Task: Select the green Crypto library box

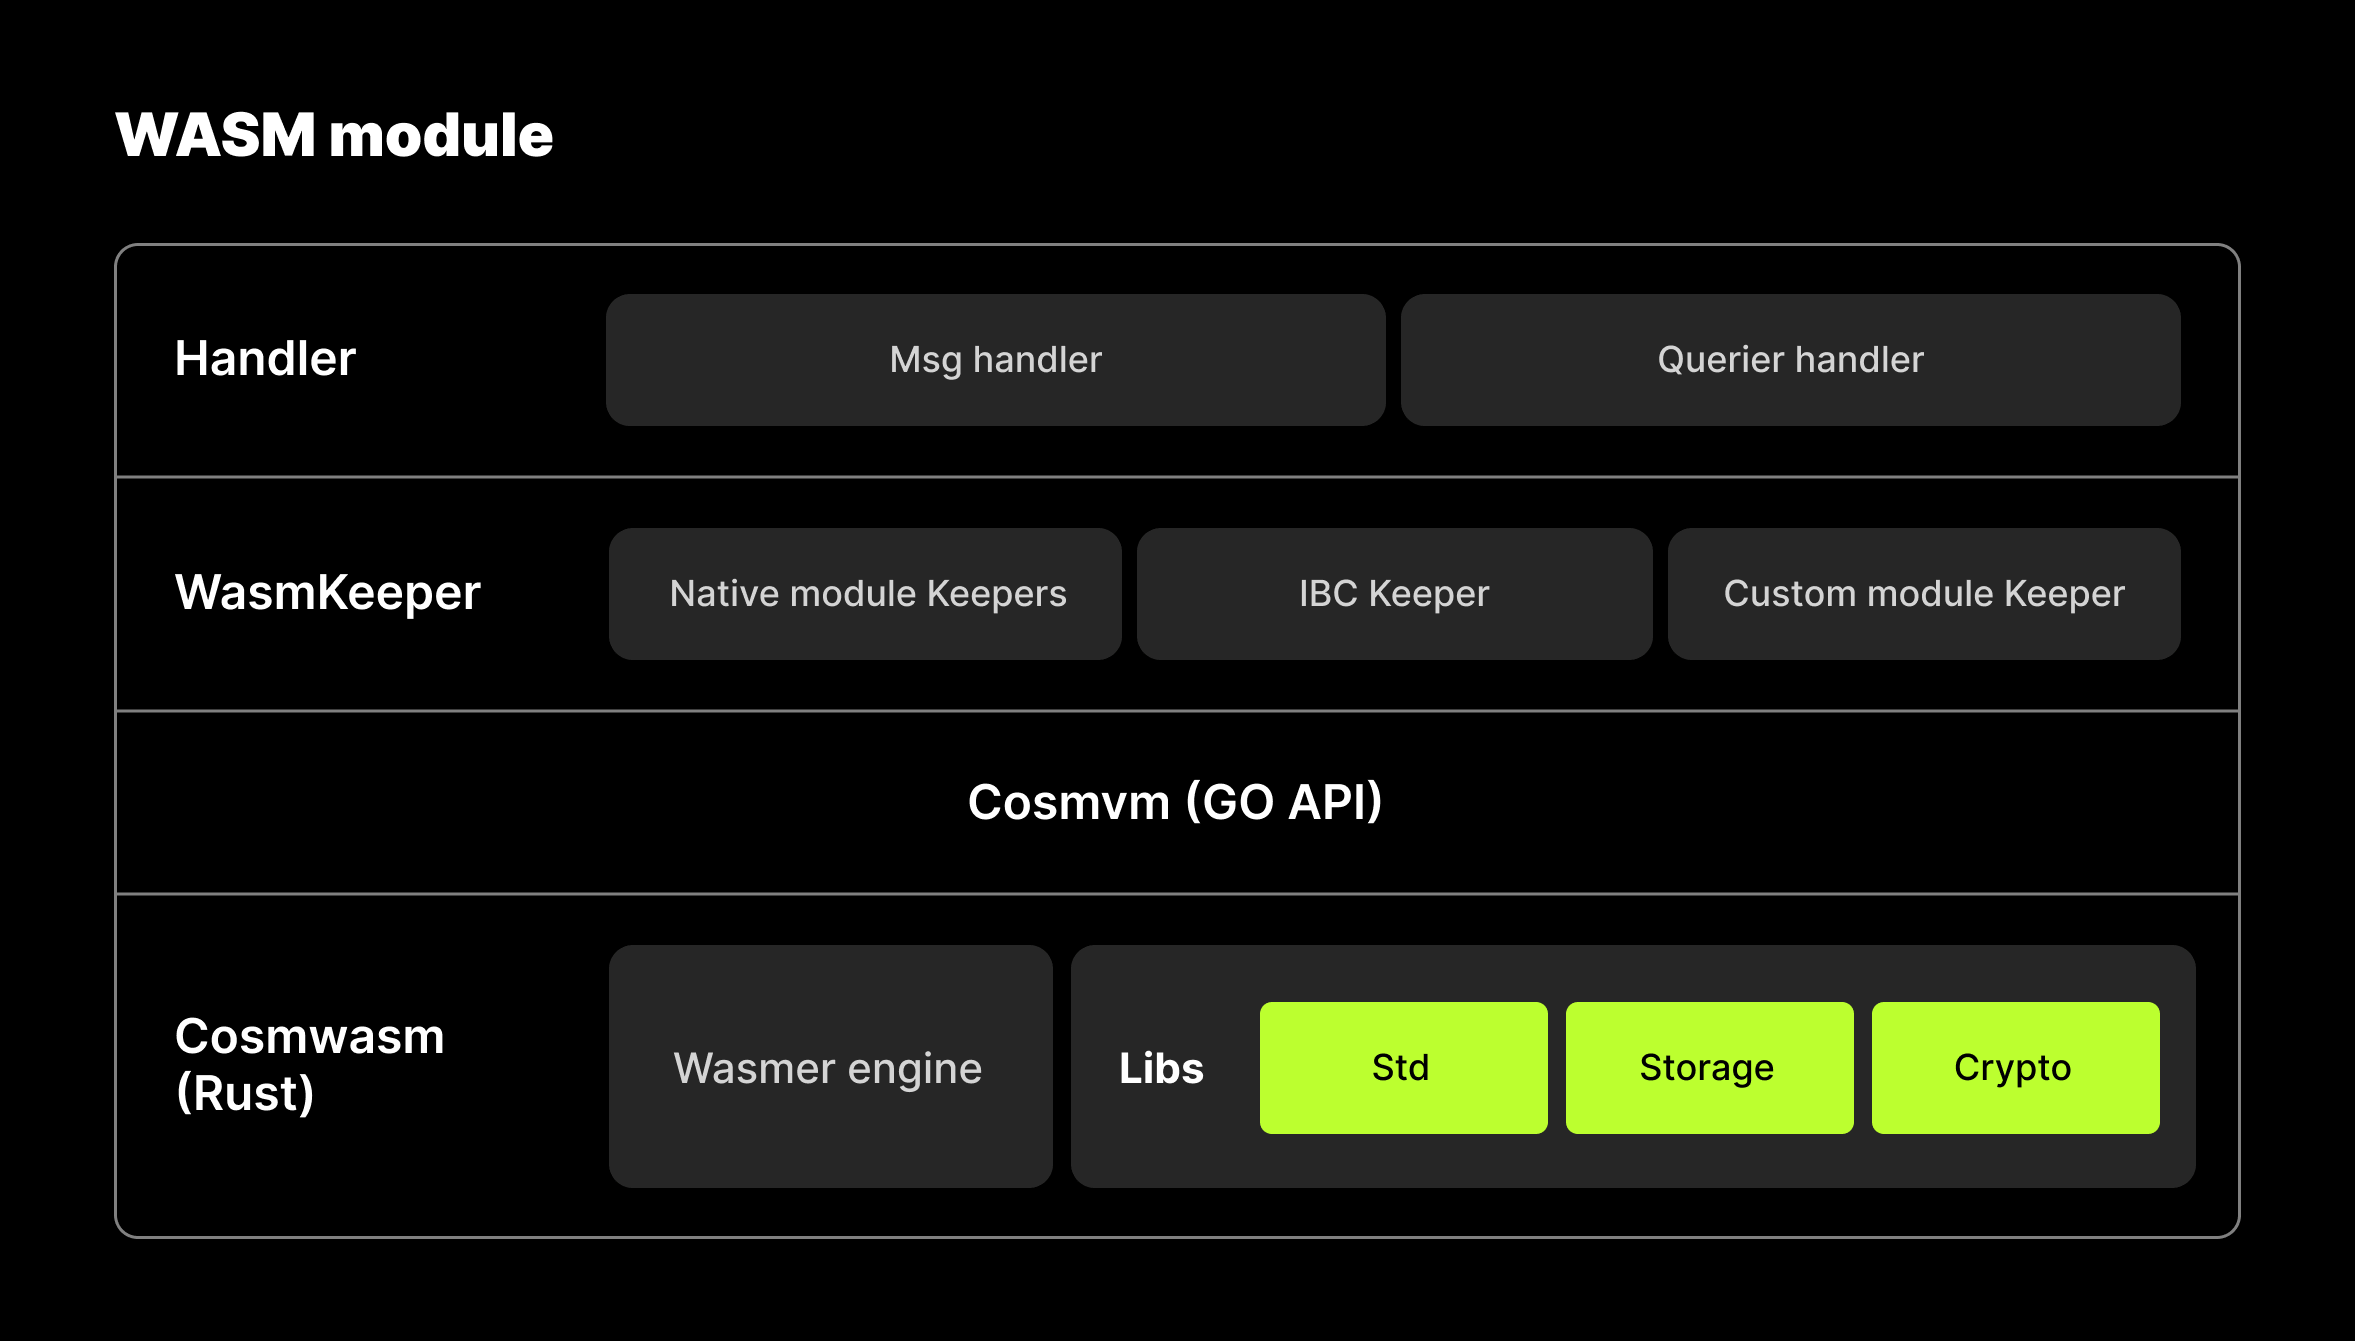Action: 2015,1068
